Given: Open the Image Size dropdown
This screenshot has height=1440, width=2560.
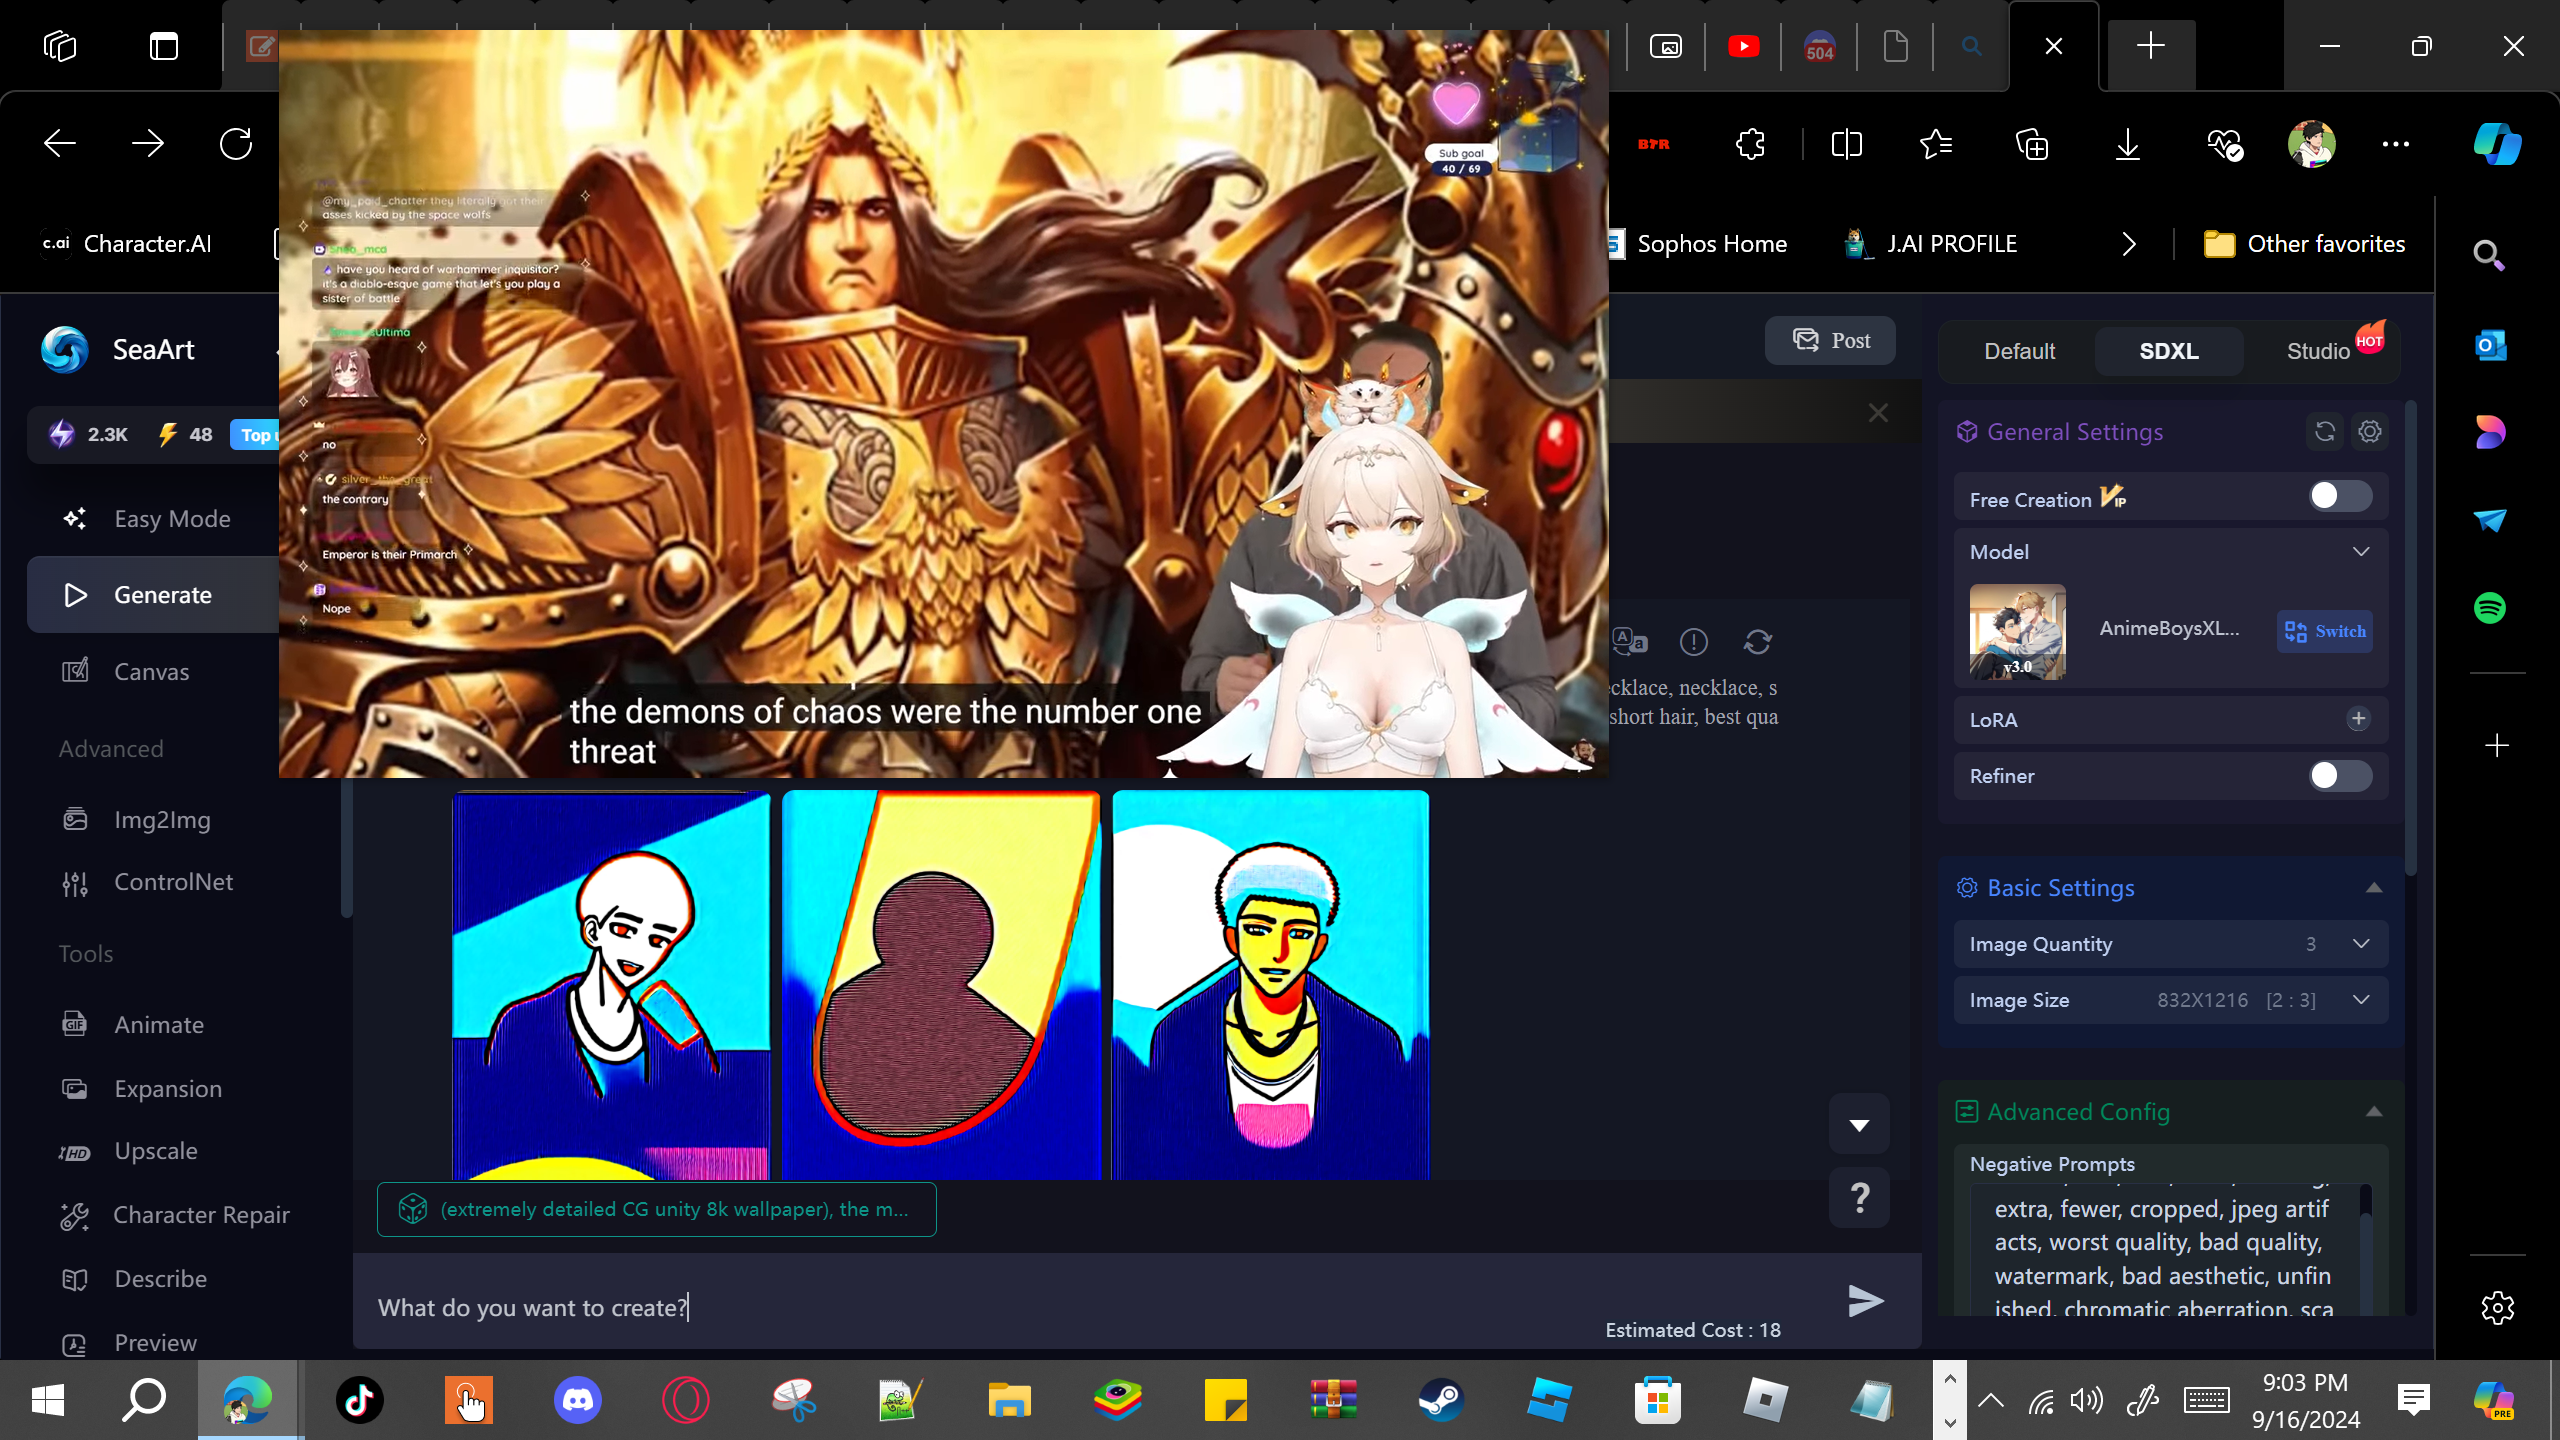Looking at the screenshot, I should (2171, 1000).
